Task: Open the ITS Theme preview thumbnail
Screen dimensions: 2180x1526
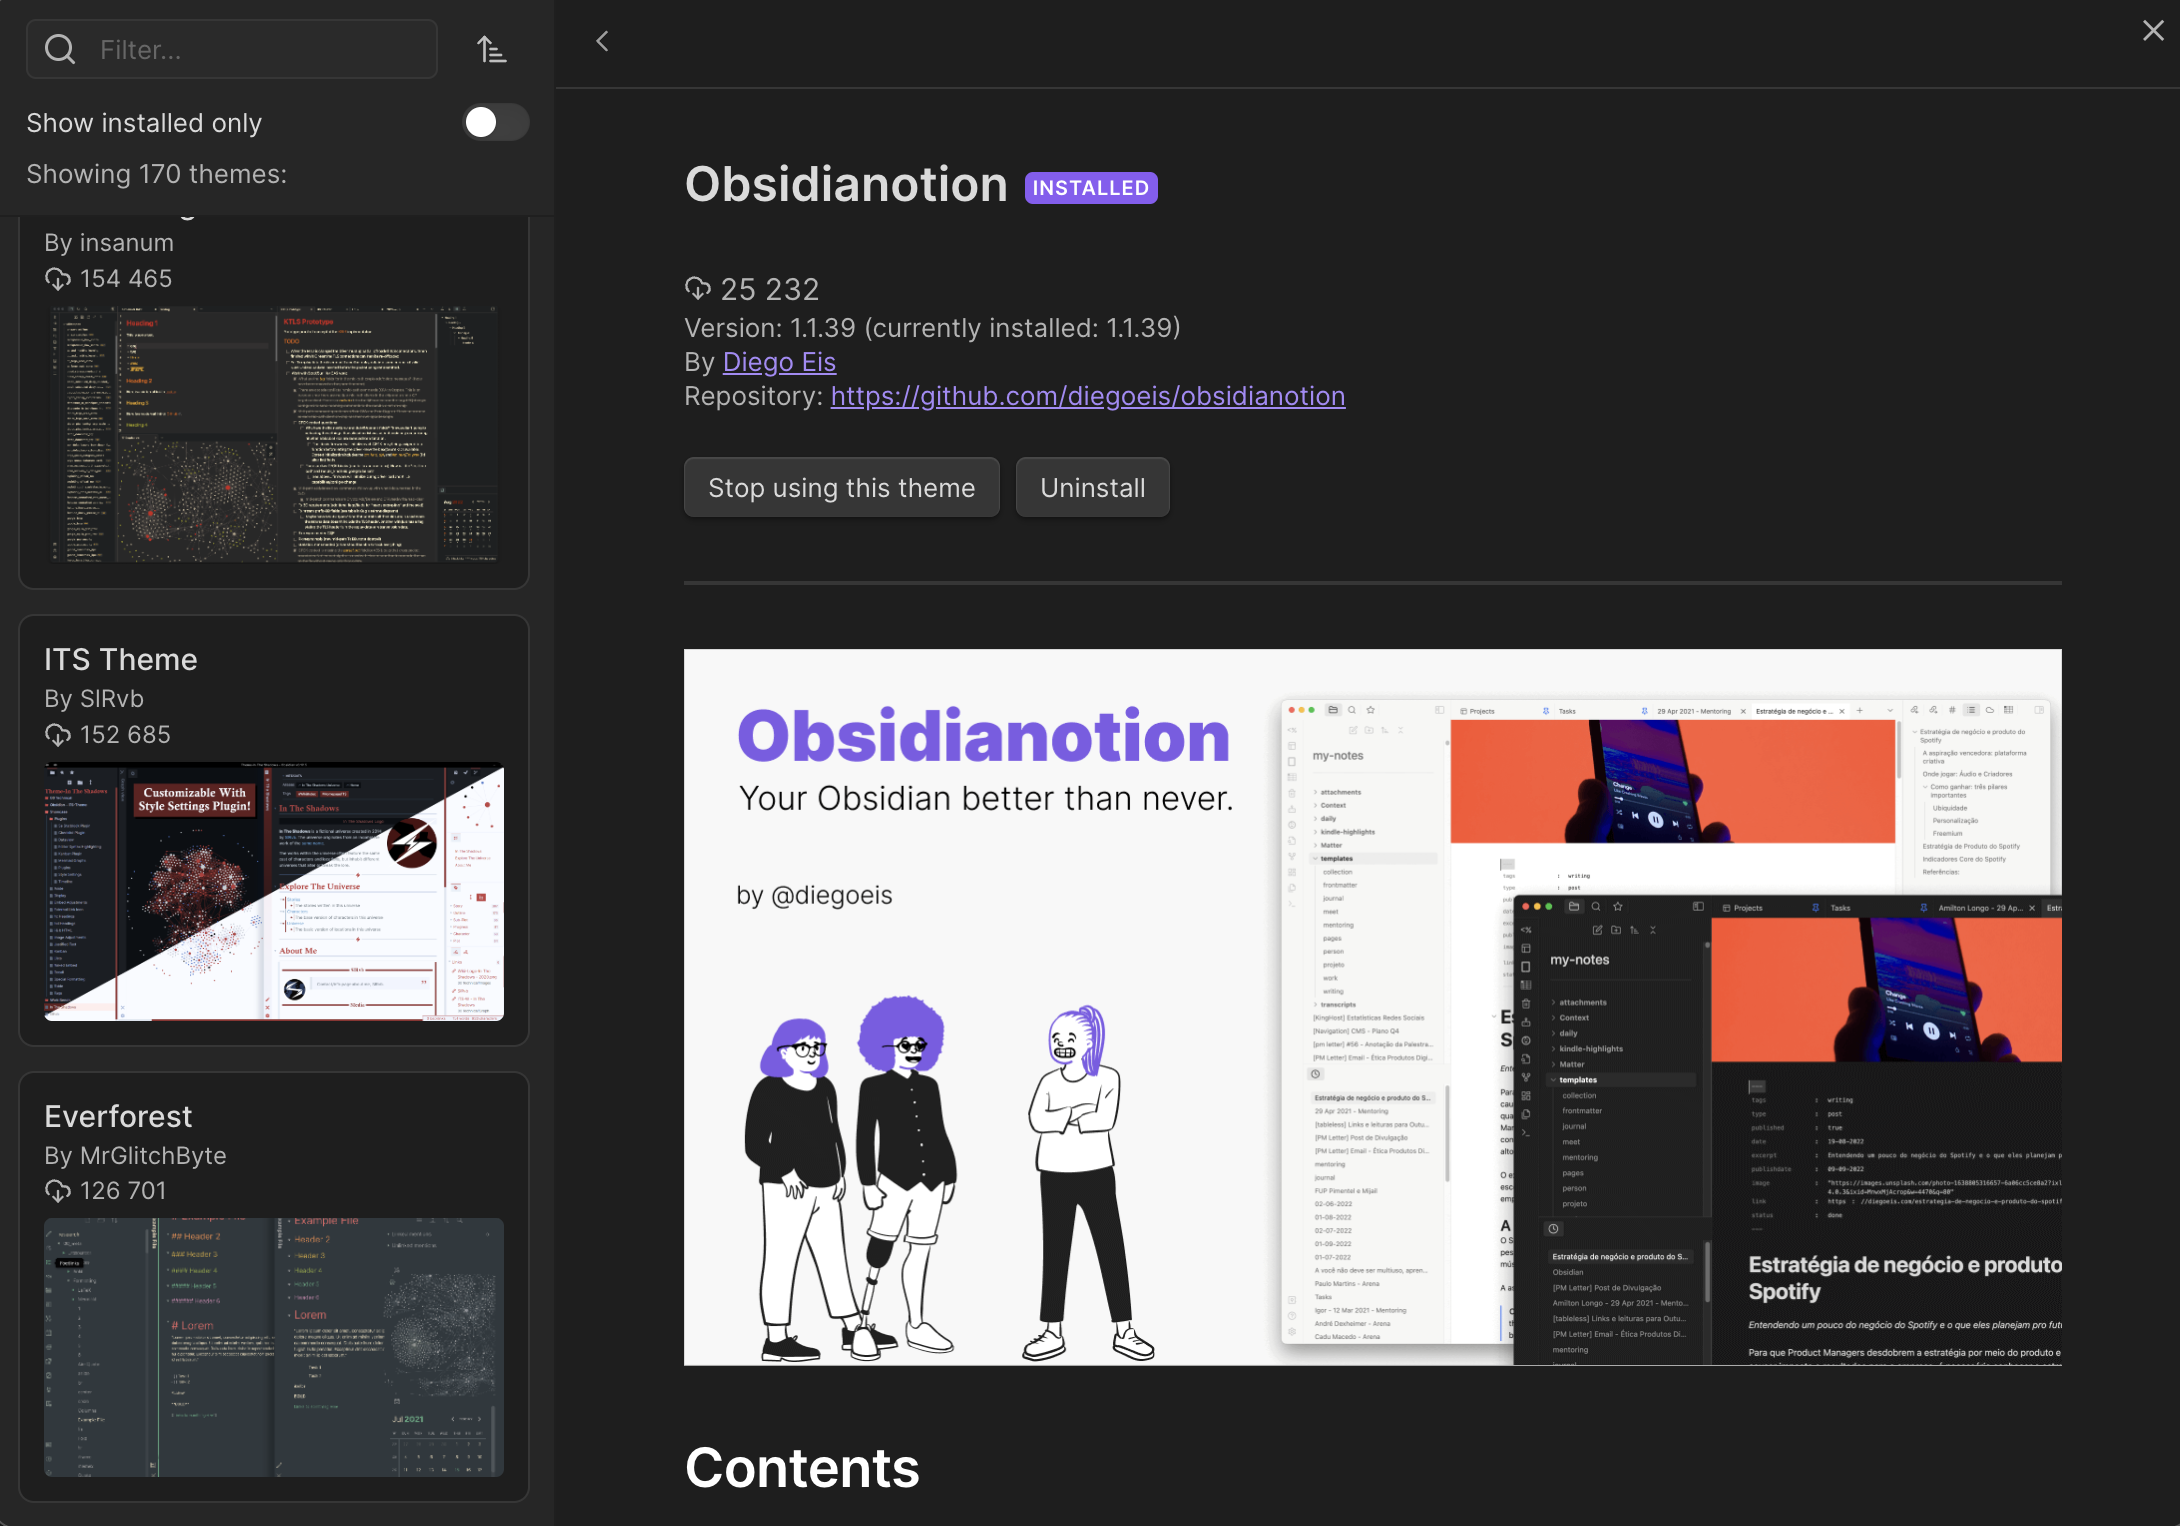Action: click(x=274, y=892)
